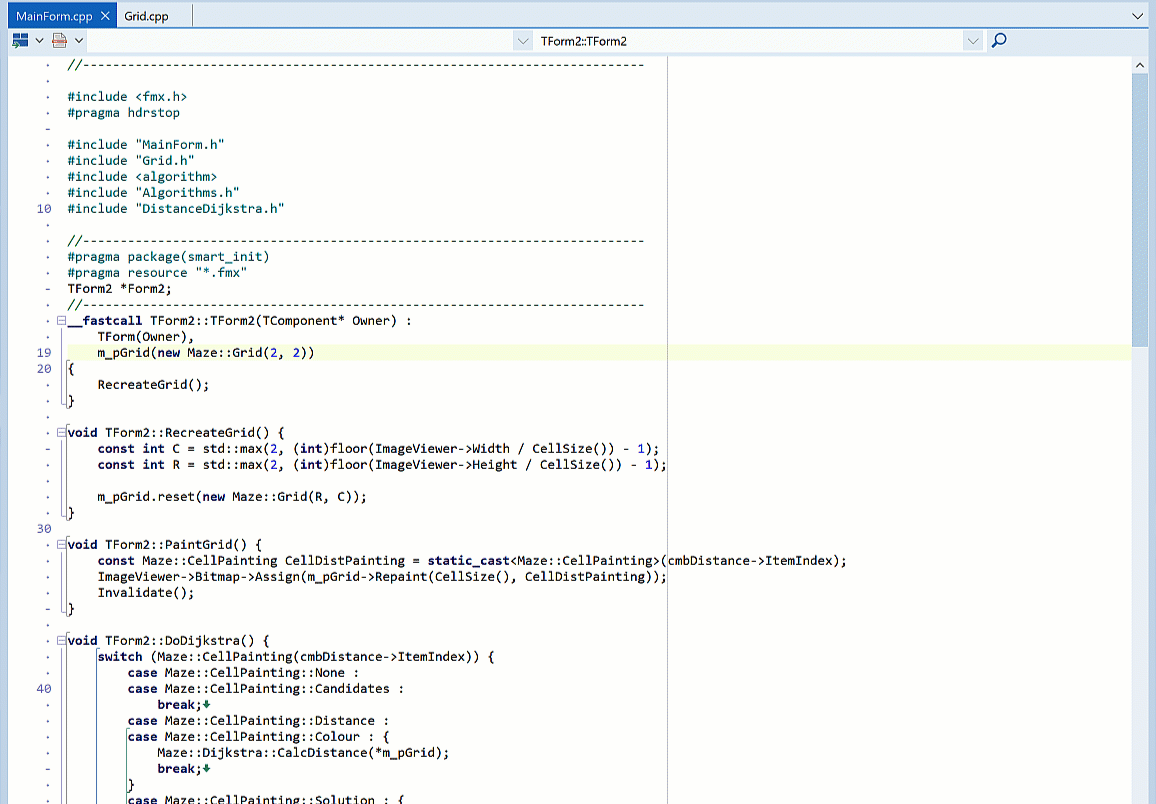The image size is (1156, 804).
Task: Open the TForm2::TForm2 methods dropdown
Action: point(973,40)
